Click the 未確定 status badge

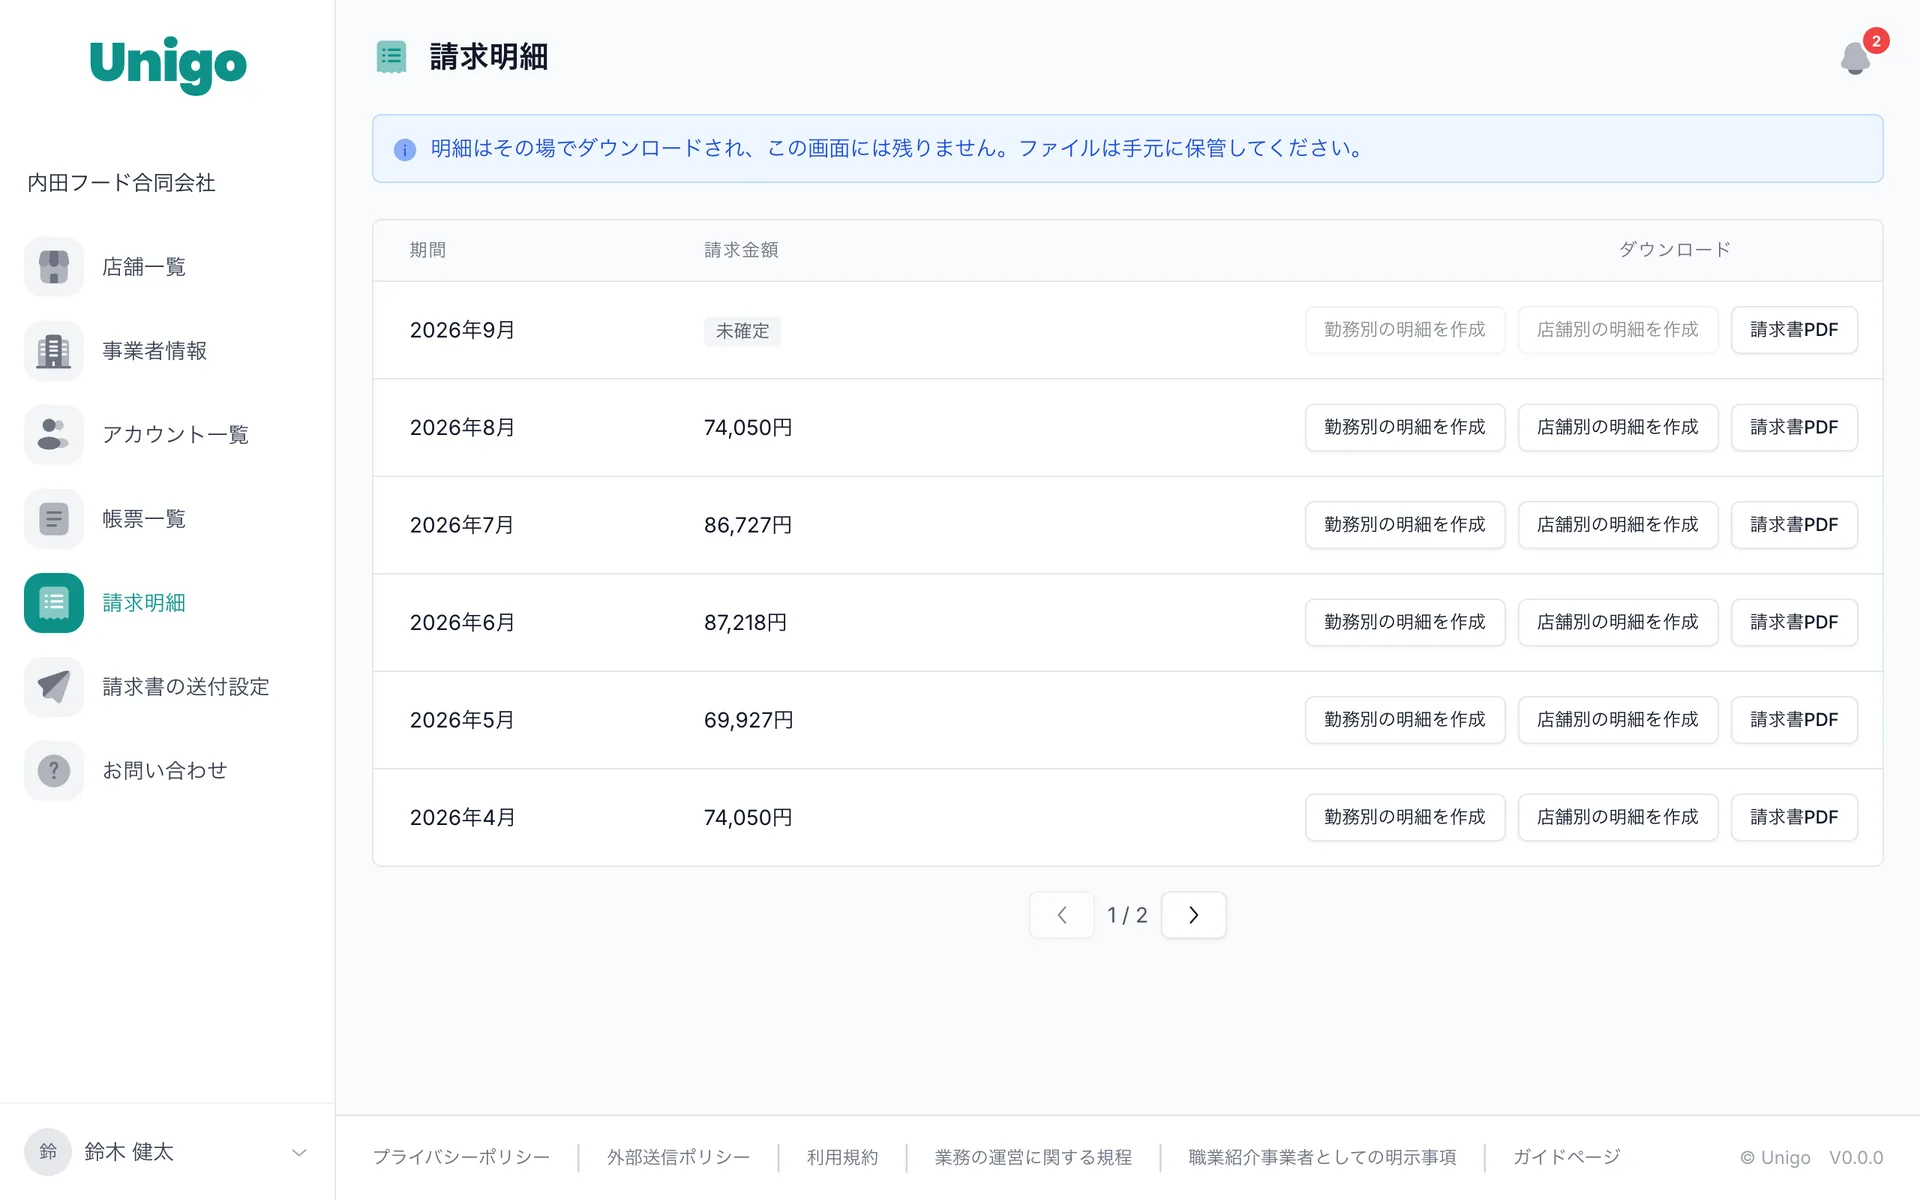(742, 331)
